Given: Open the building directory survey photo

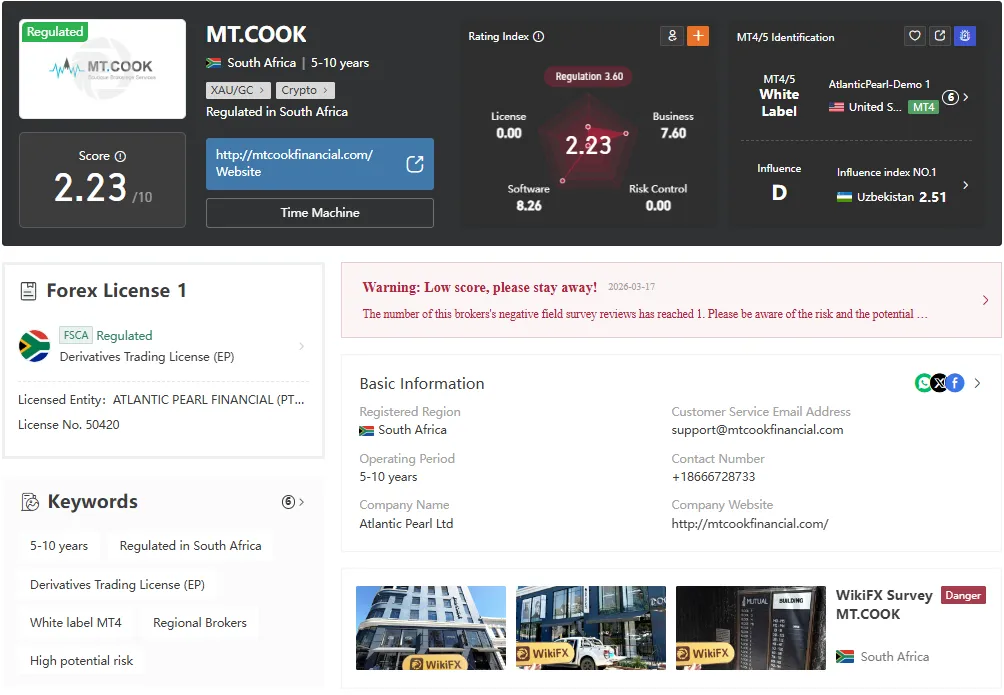Looking at the screenshot, I should pos(750,628).
